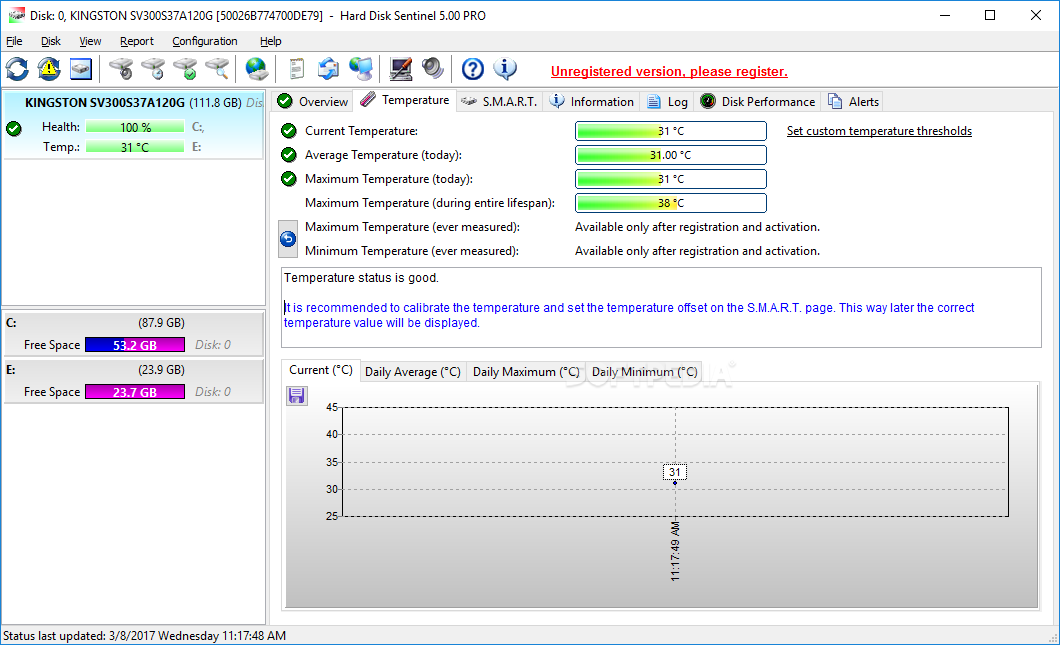
Task: Switch to Daily Minimum (°C) graph tab
Action: [x=644, y=372]
